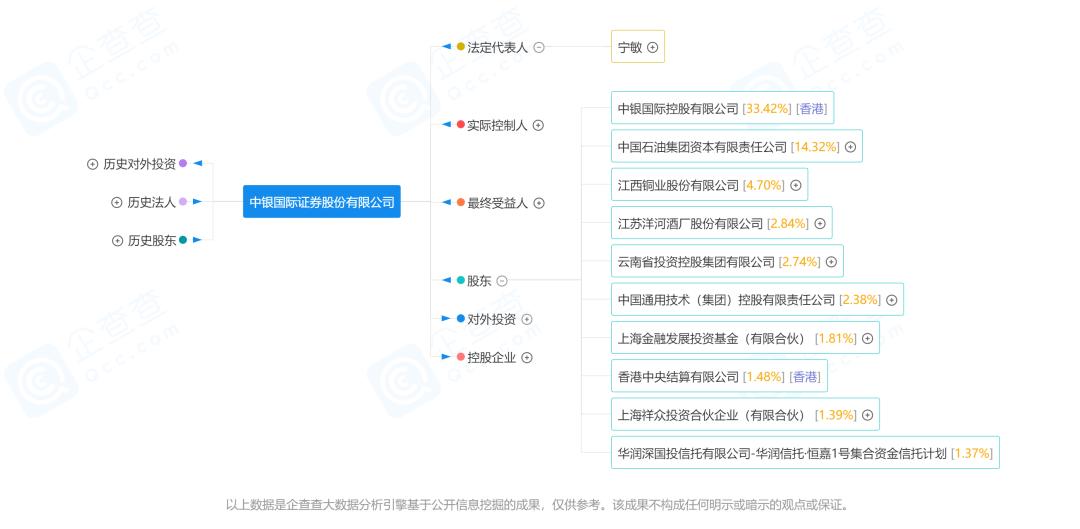Click dark teal dot beside 历史股东

[x=183, y=240]
